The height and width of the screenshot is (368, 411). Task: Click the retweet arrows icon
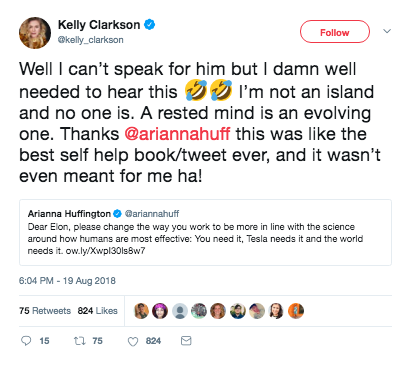point(79,341)
